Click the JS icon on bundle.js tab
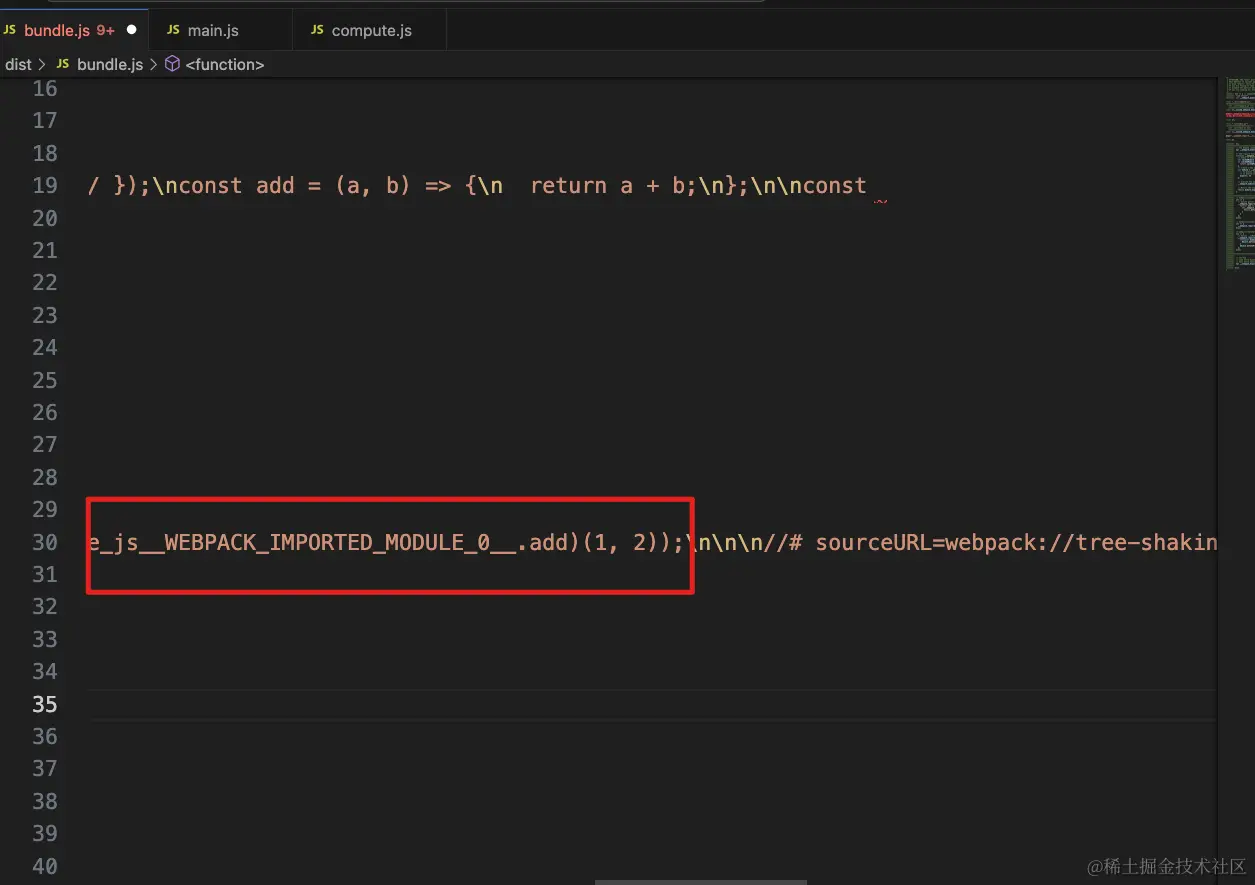Image resolution: width=1255 pixels, height=885 pixels. (x=9, y=30)
